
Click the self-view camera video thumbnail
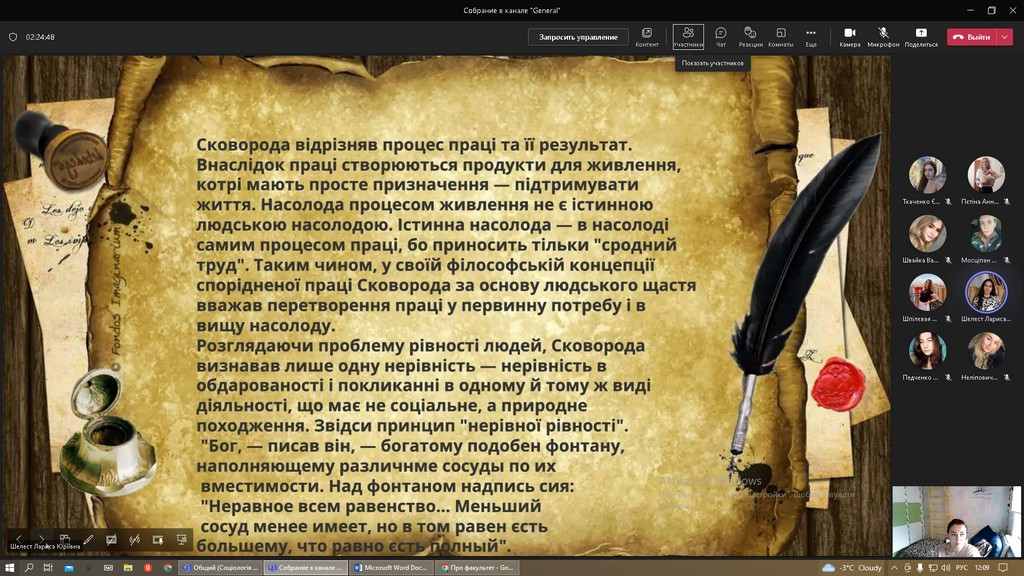pos(956,521)
